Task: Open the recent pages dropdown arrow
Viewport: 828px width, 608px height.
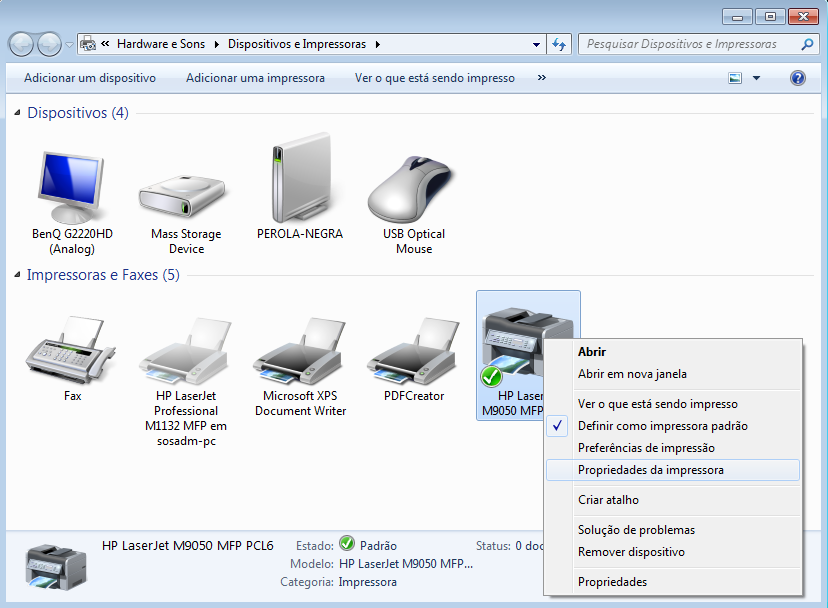Action: [69, 45]
